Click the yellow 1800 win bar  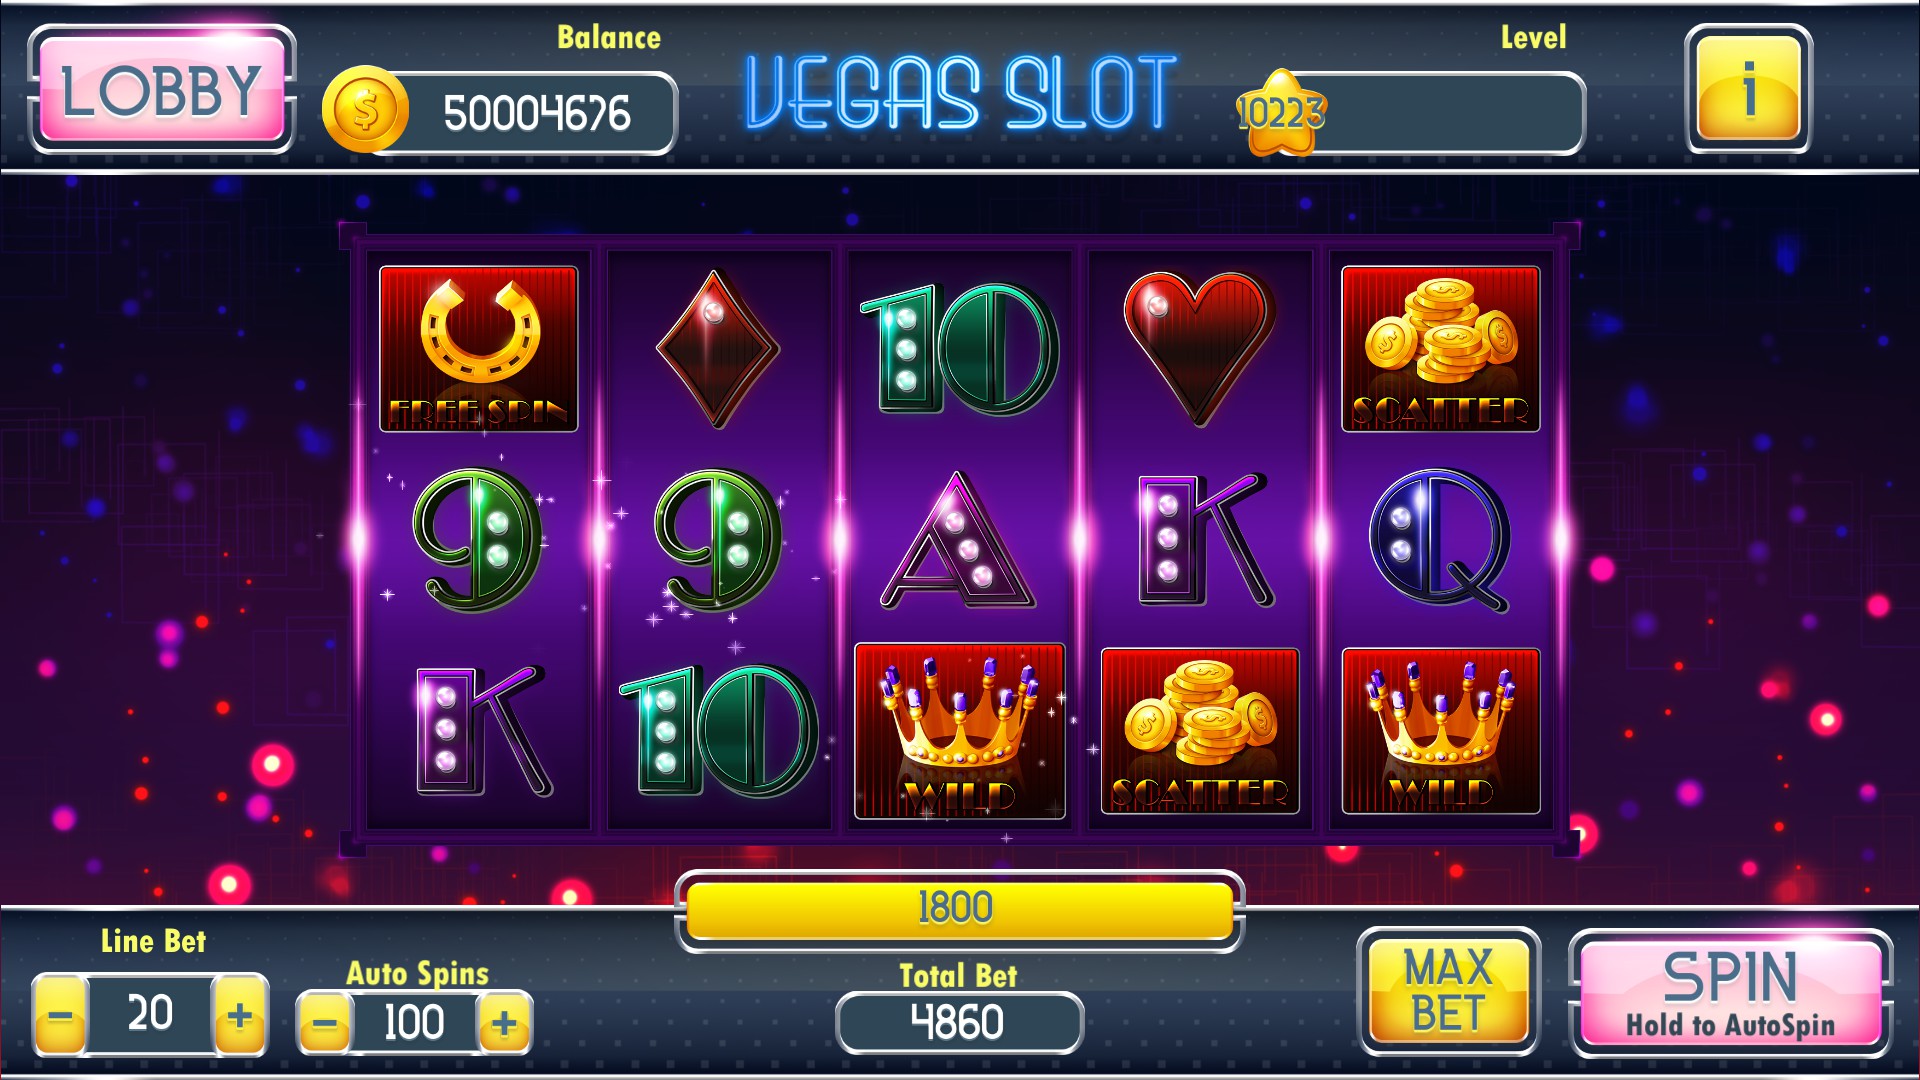coord(959,909)
